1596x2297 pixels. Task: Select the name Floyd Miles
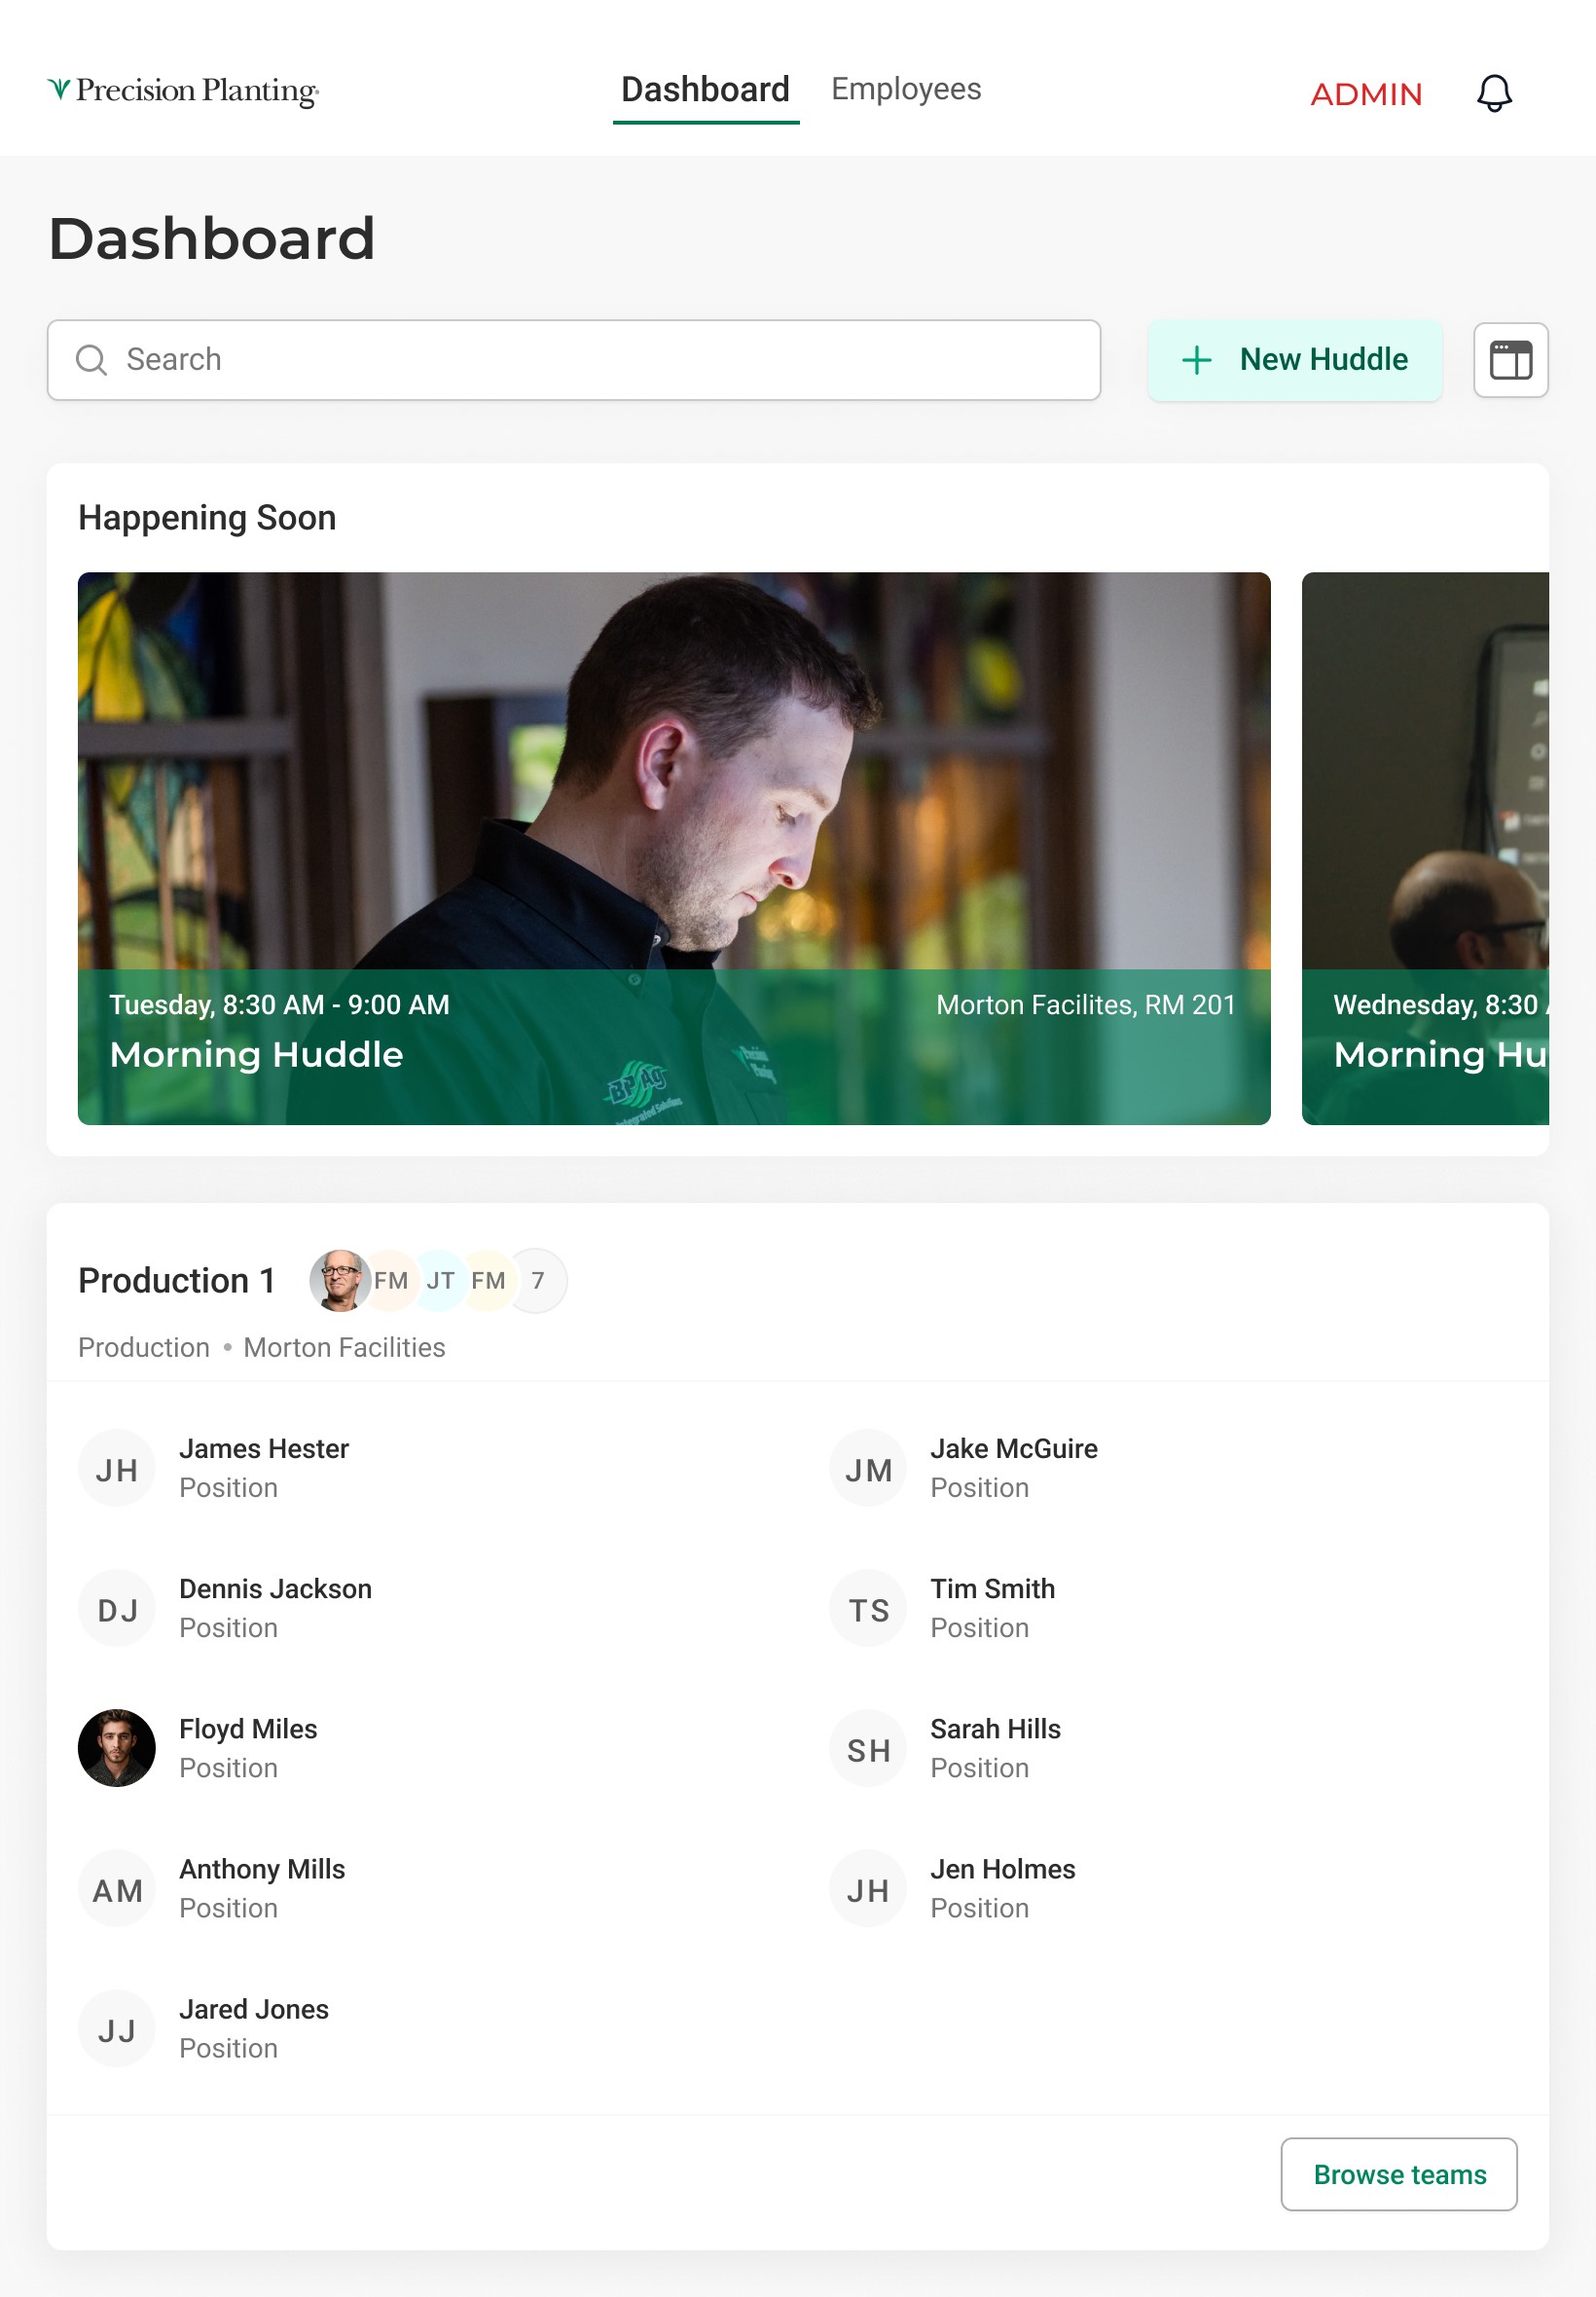tap(248, 1729)
